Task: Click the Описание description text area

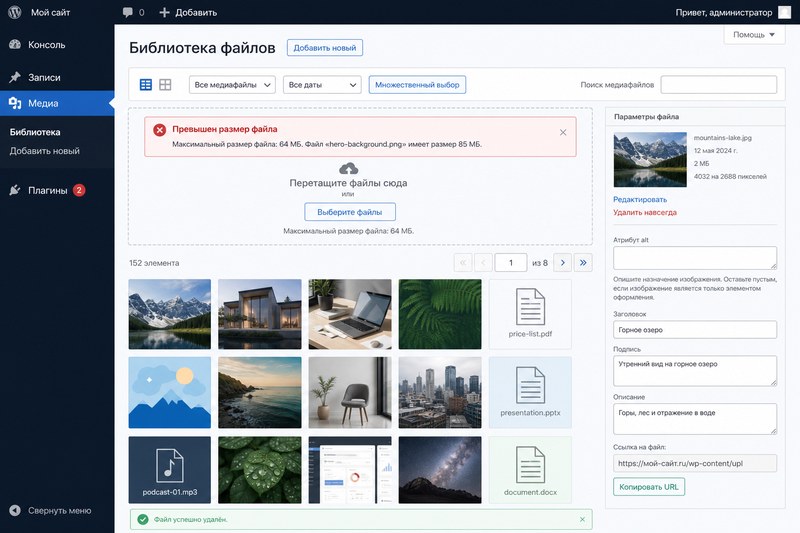Action: 695,419
